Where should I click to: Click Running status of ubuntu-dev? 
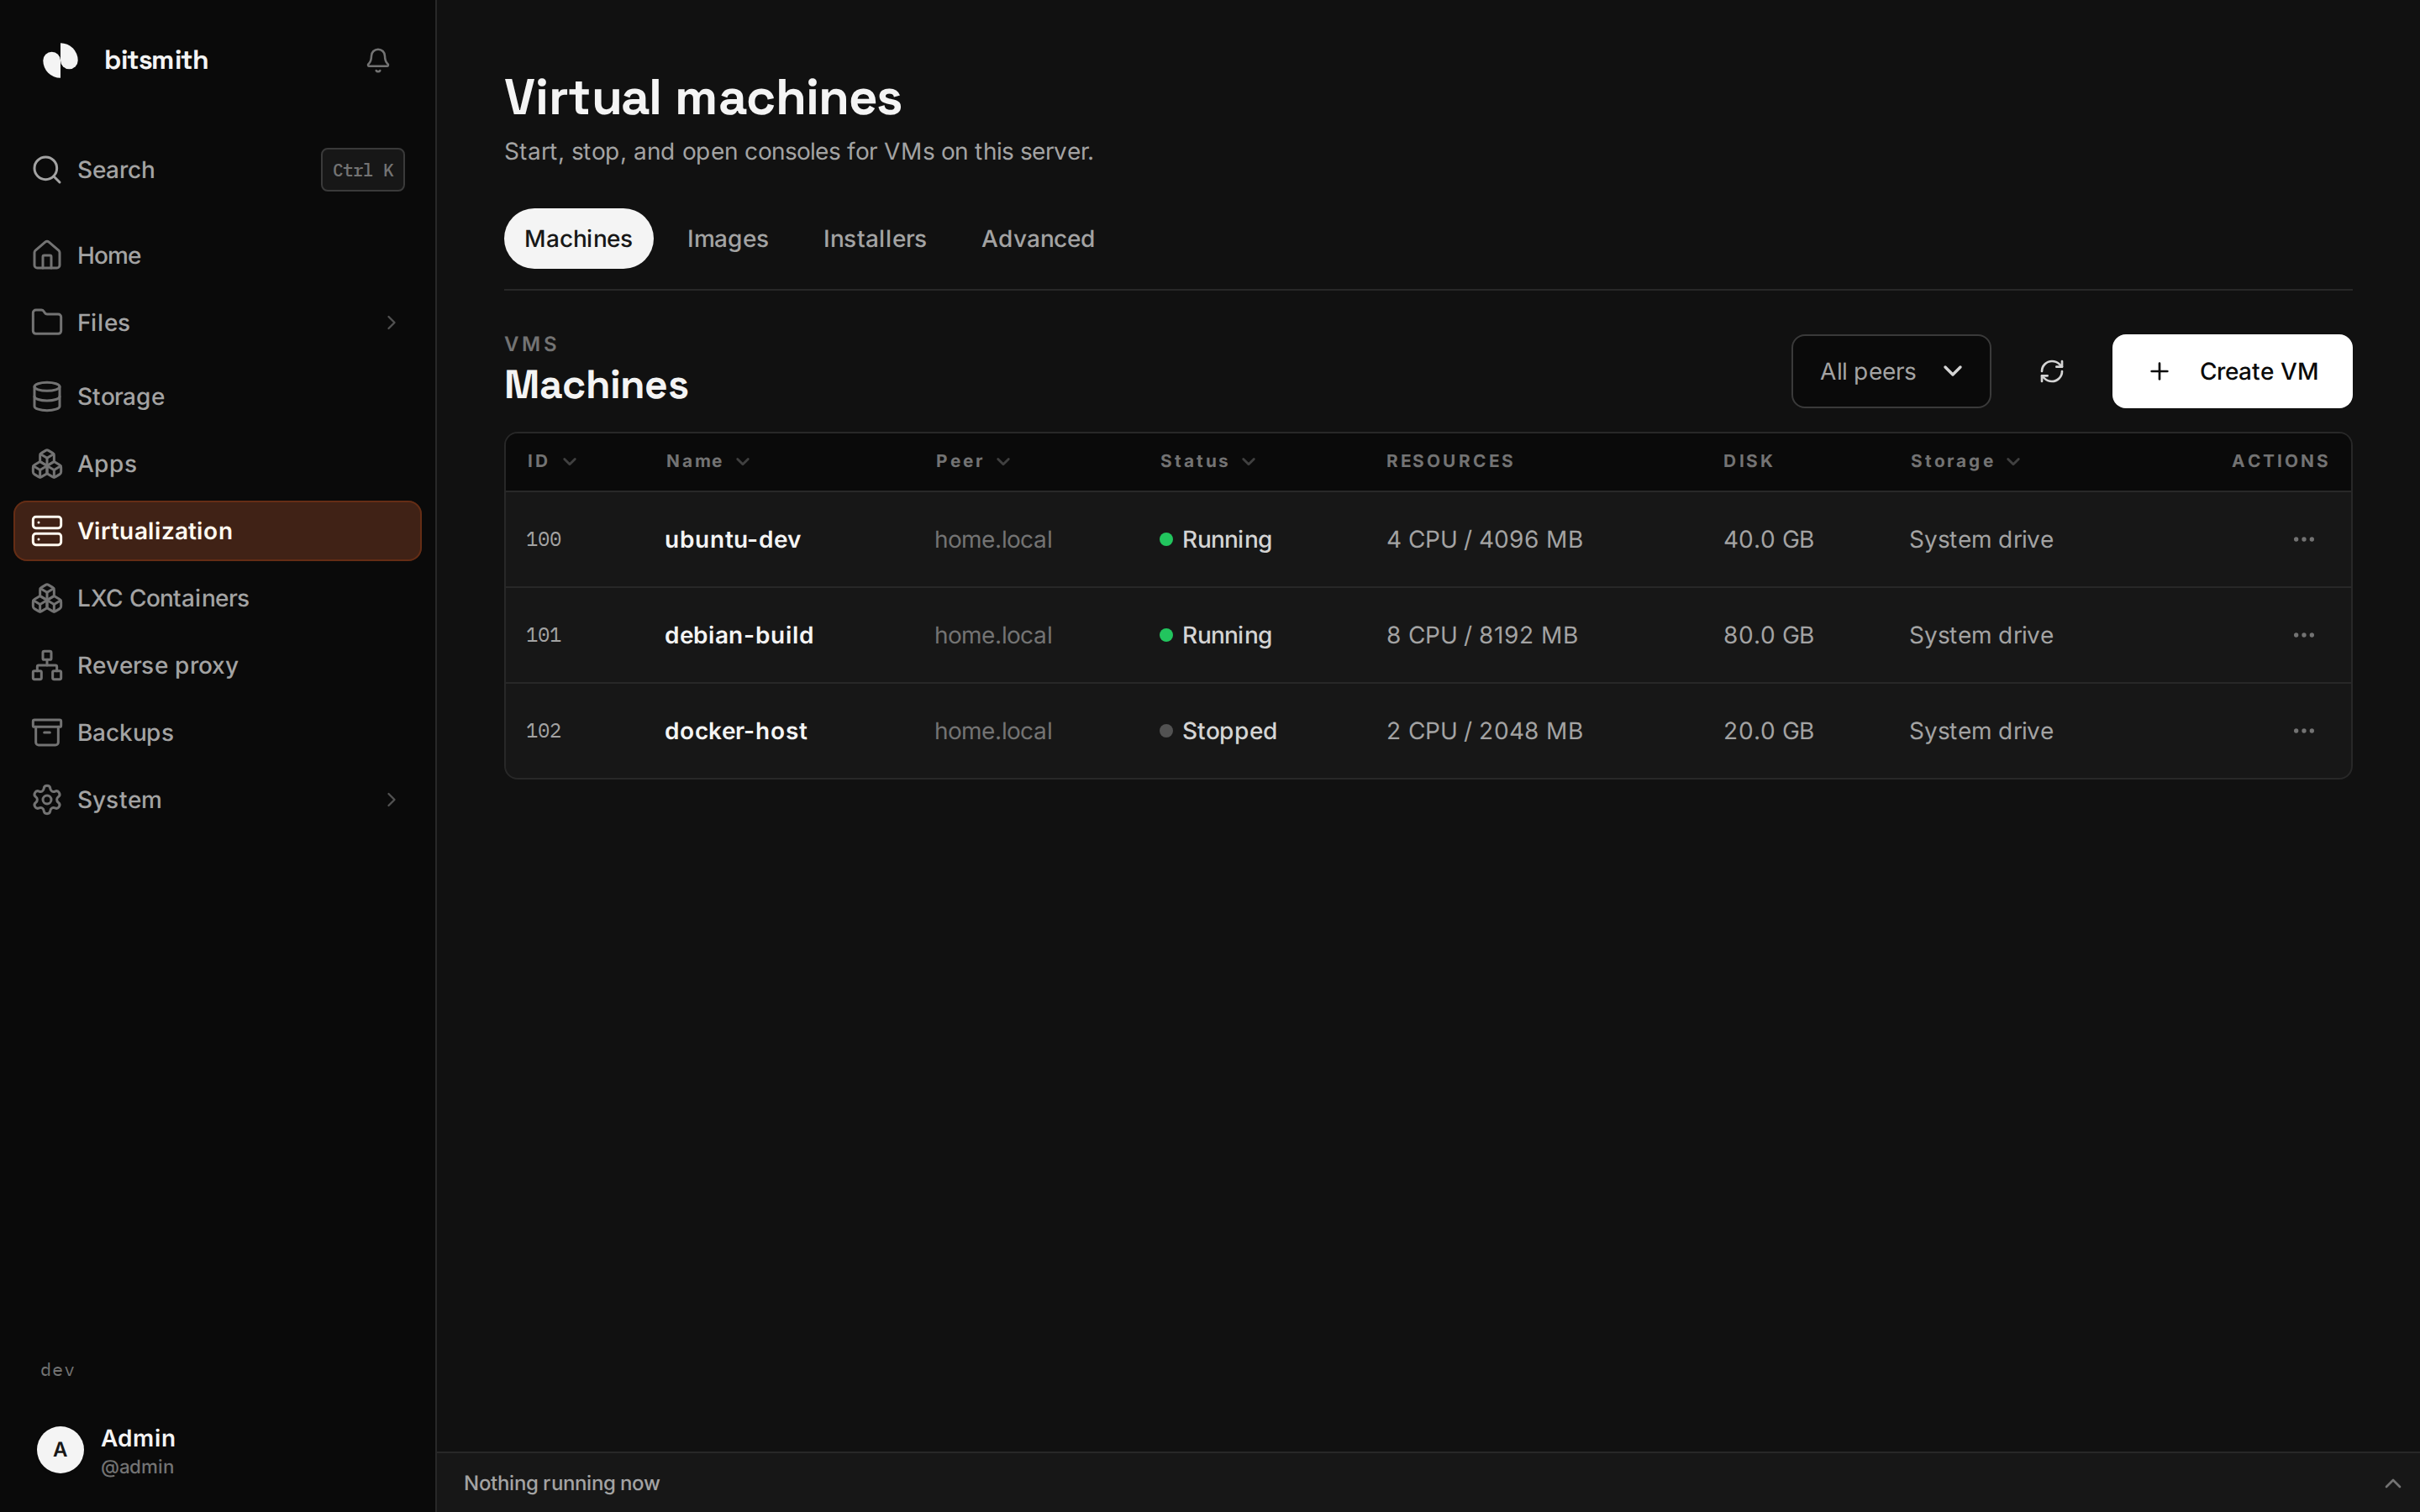pyautogui.click(x=1215, y=539)
